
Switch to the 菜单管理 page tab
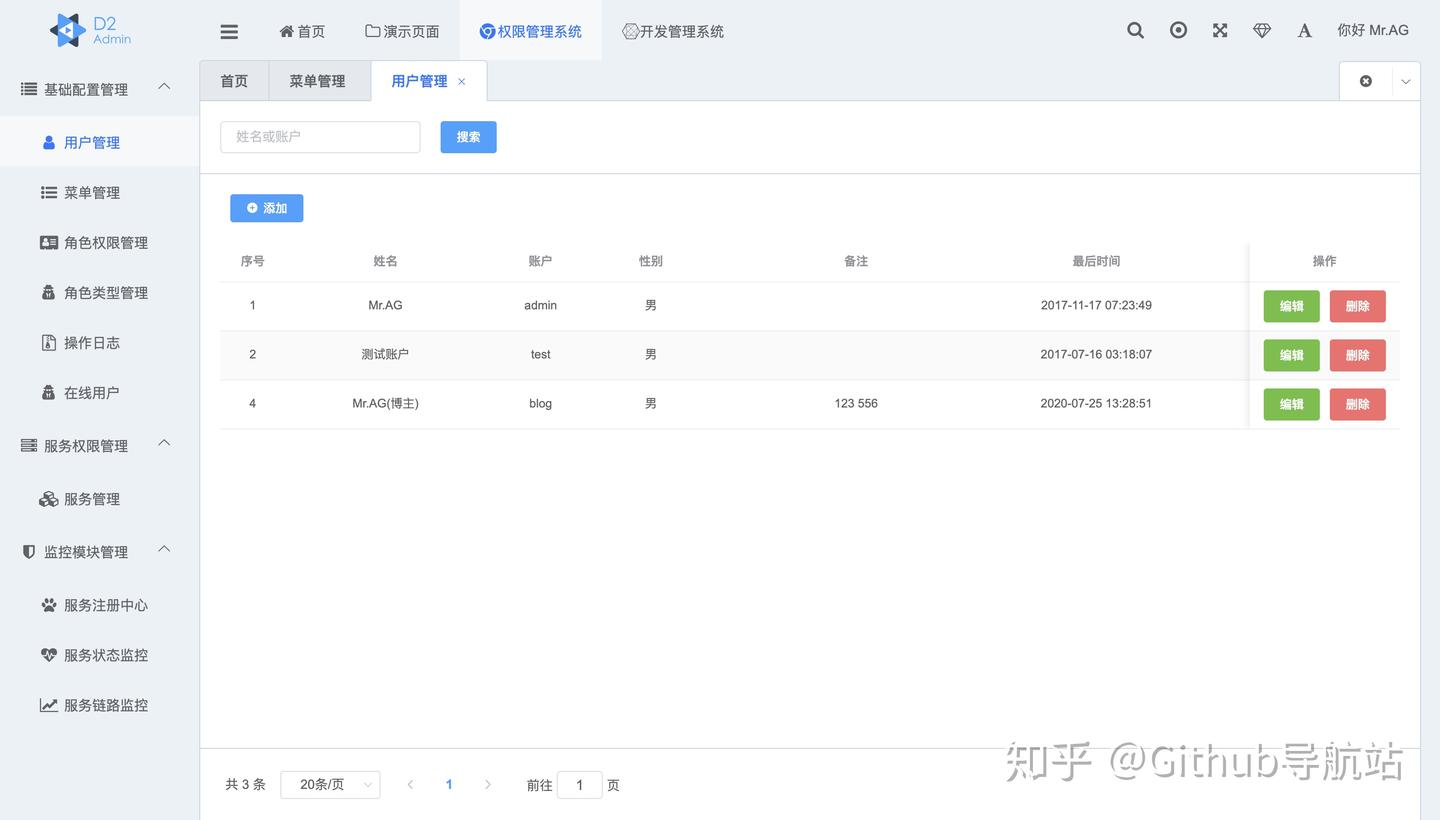(318, 81)
